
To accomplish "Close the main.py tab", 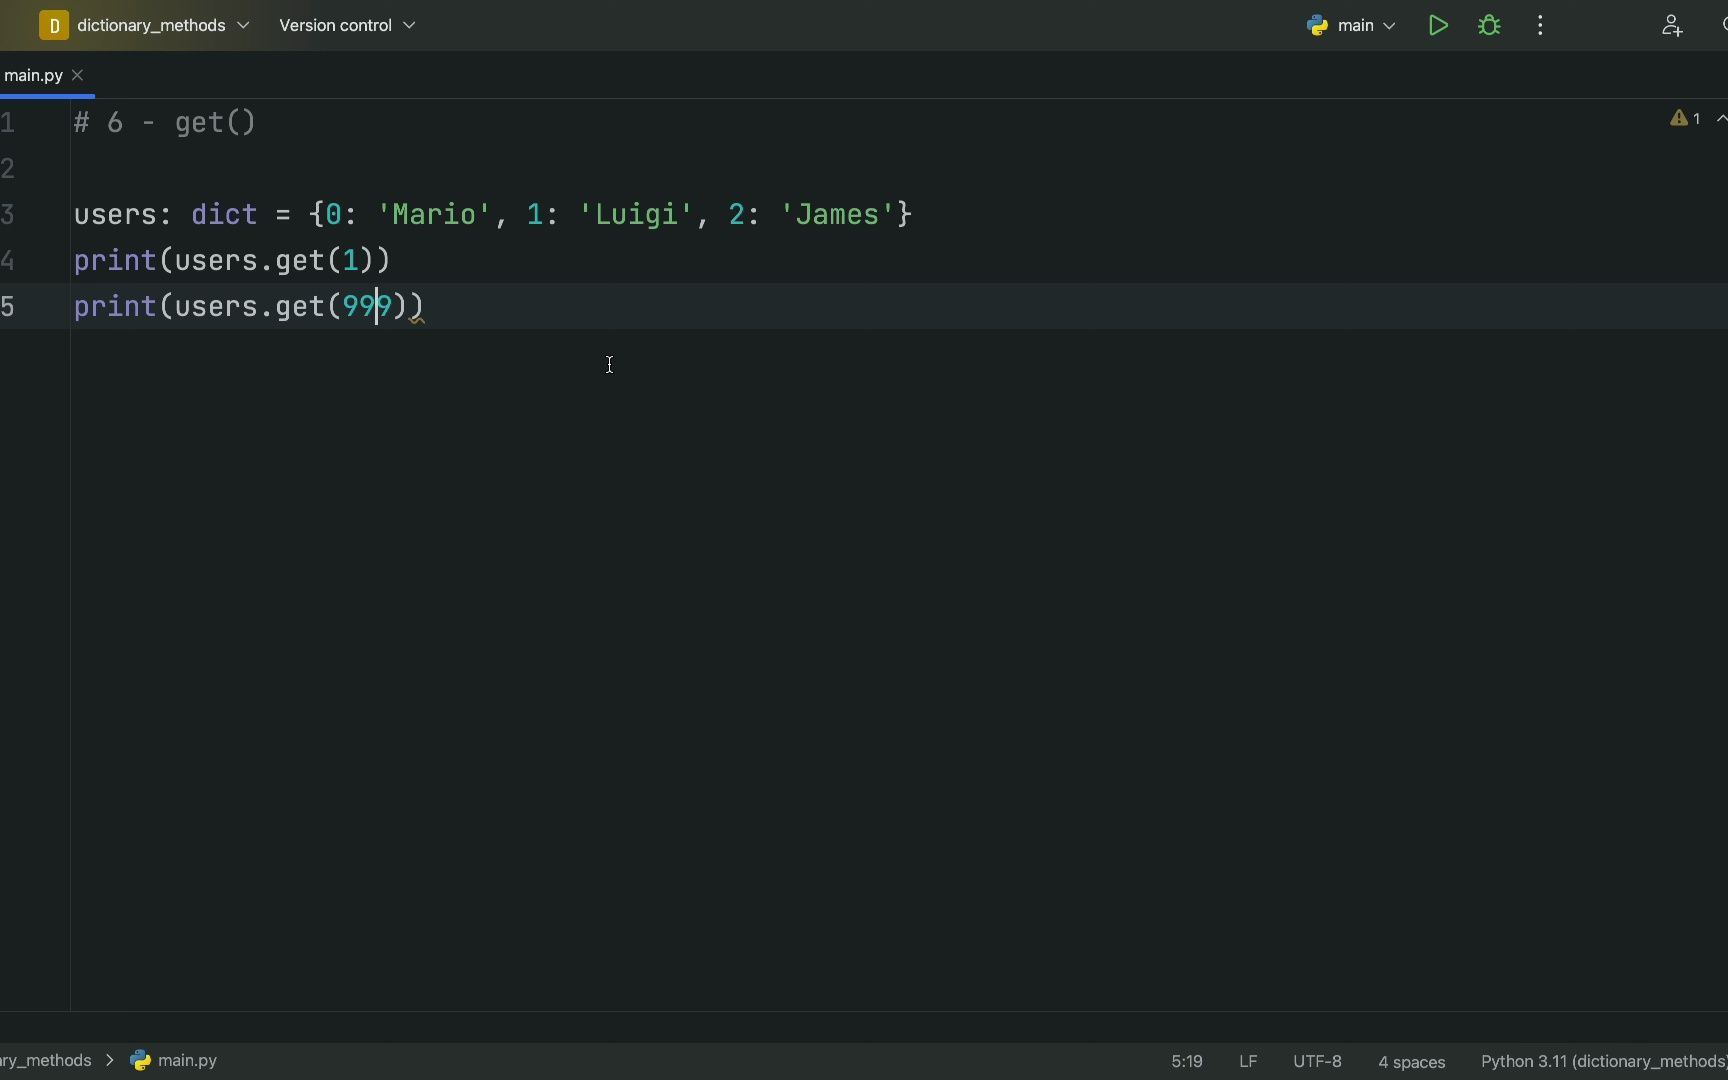I will pos(78,75).
